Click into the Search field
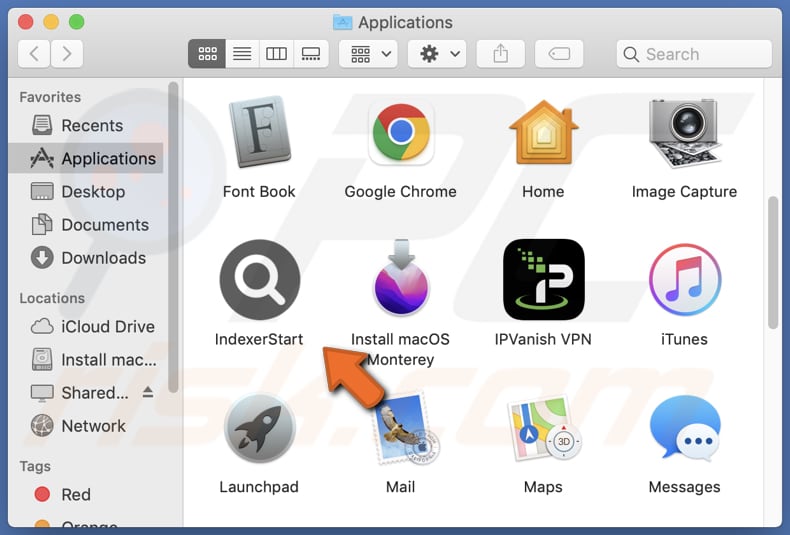This screenshot has height=535, width=790. [x=694, y=54]
